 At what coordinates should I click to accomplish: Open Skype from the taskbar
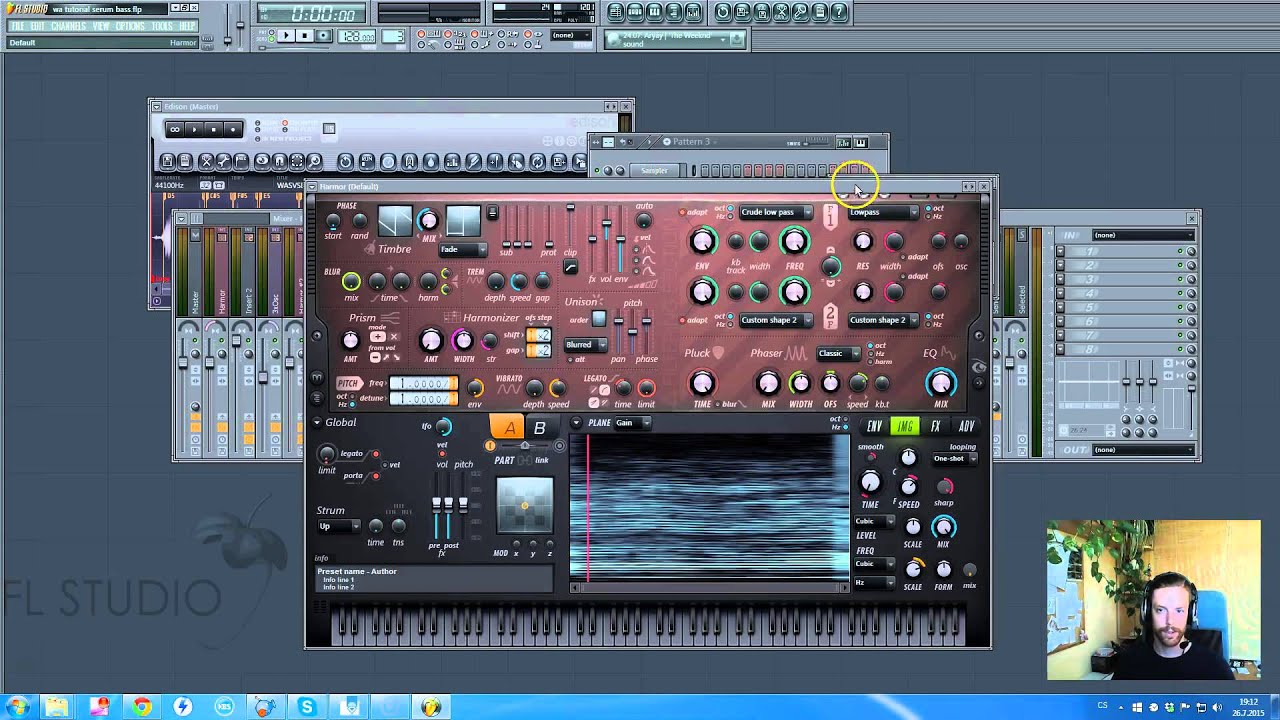tap(306, 707)
